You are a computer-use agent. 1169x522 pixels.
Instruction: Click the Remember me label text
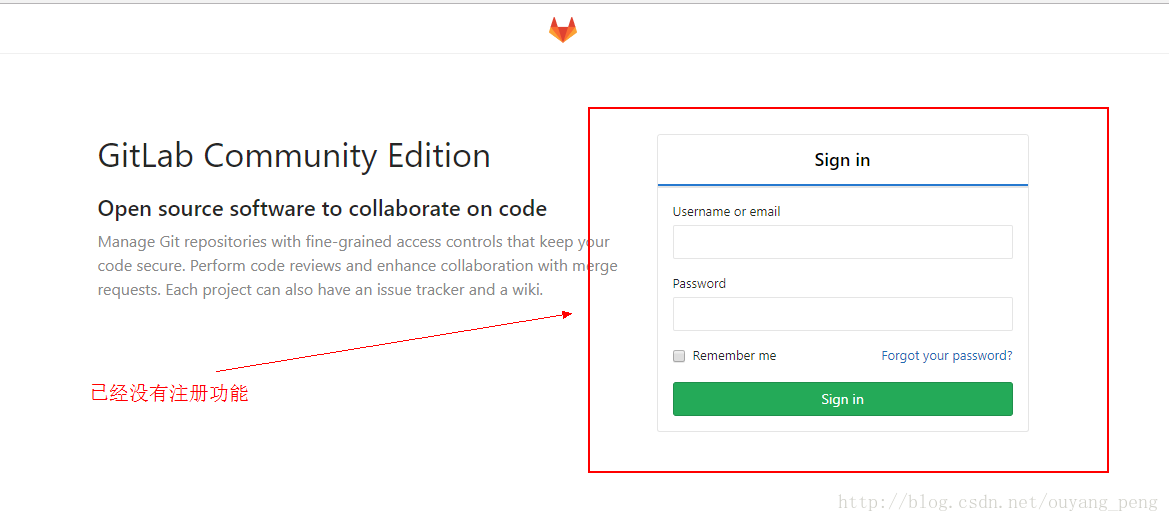point(734,356)
